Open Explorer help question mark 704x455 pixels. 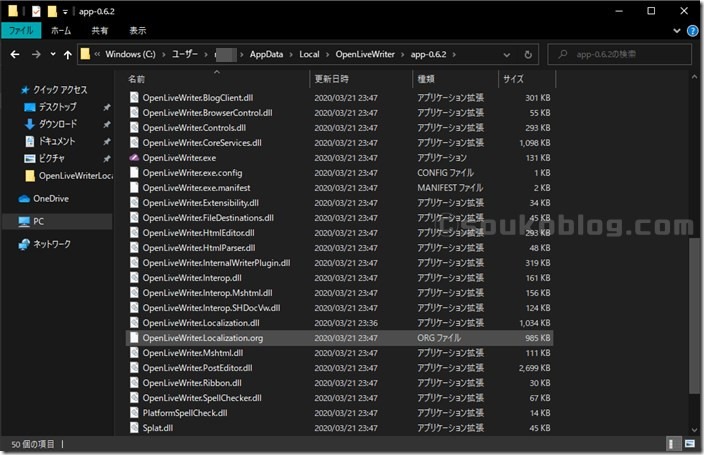pos(693,31)
